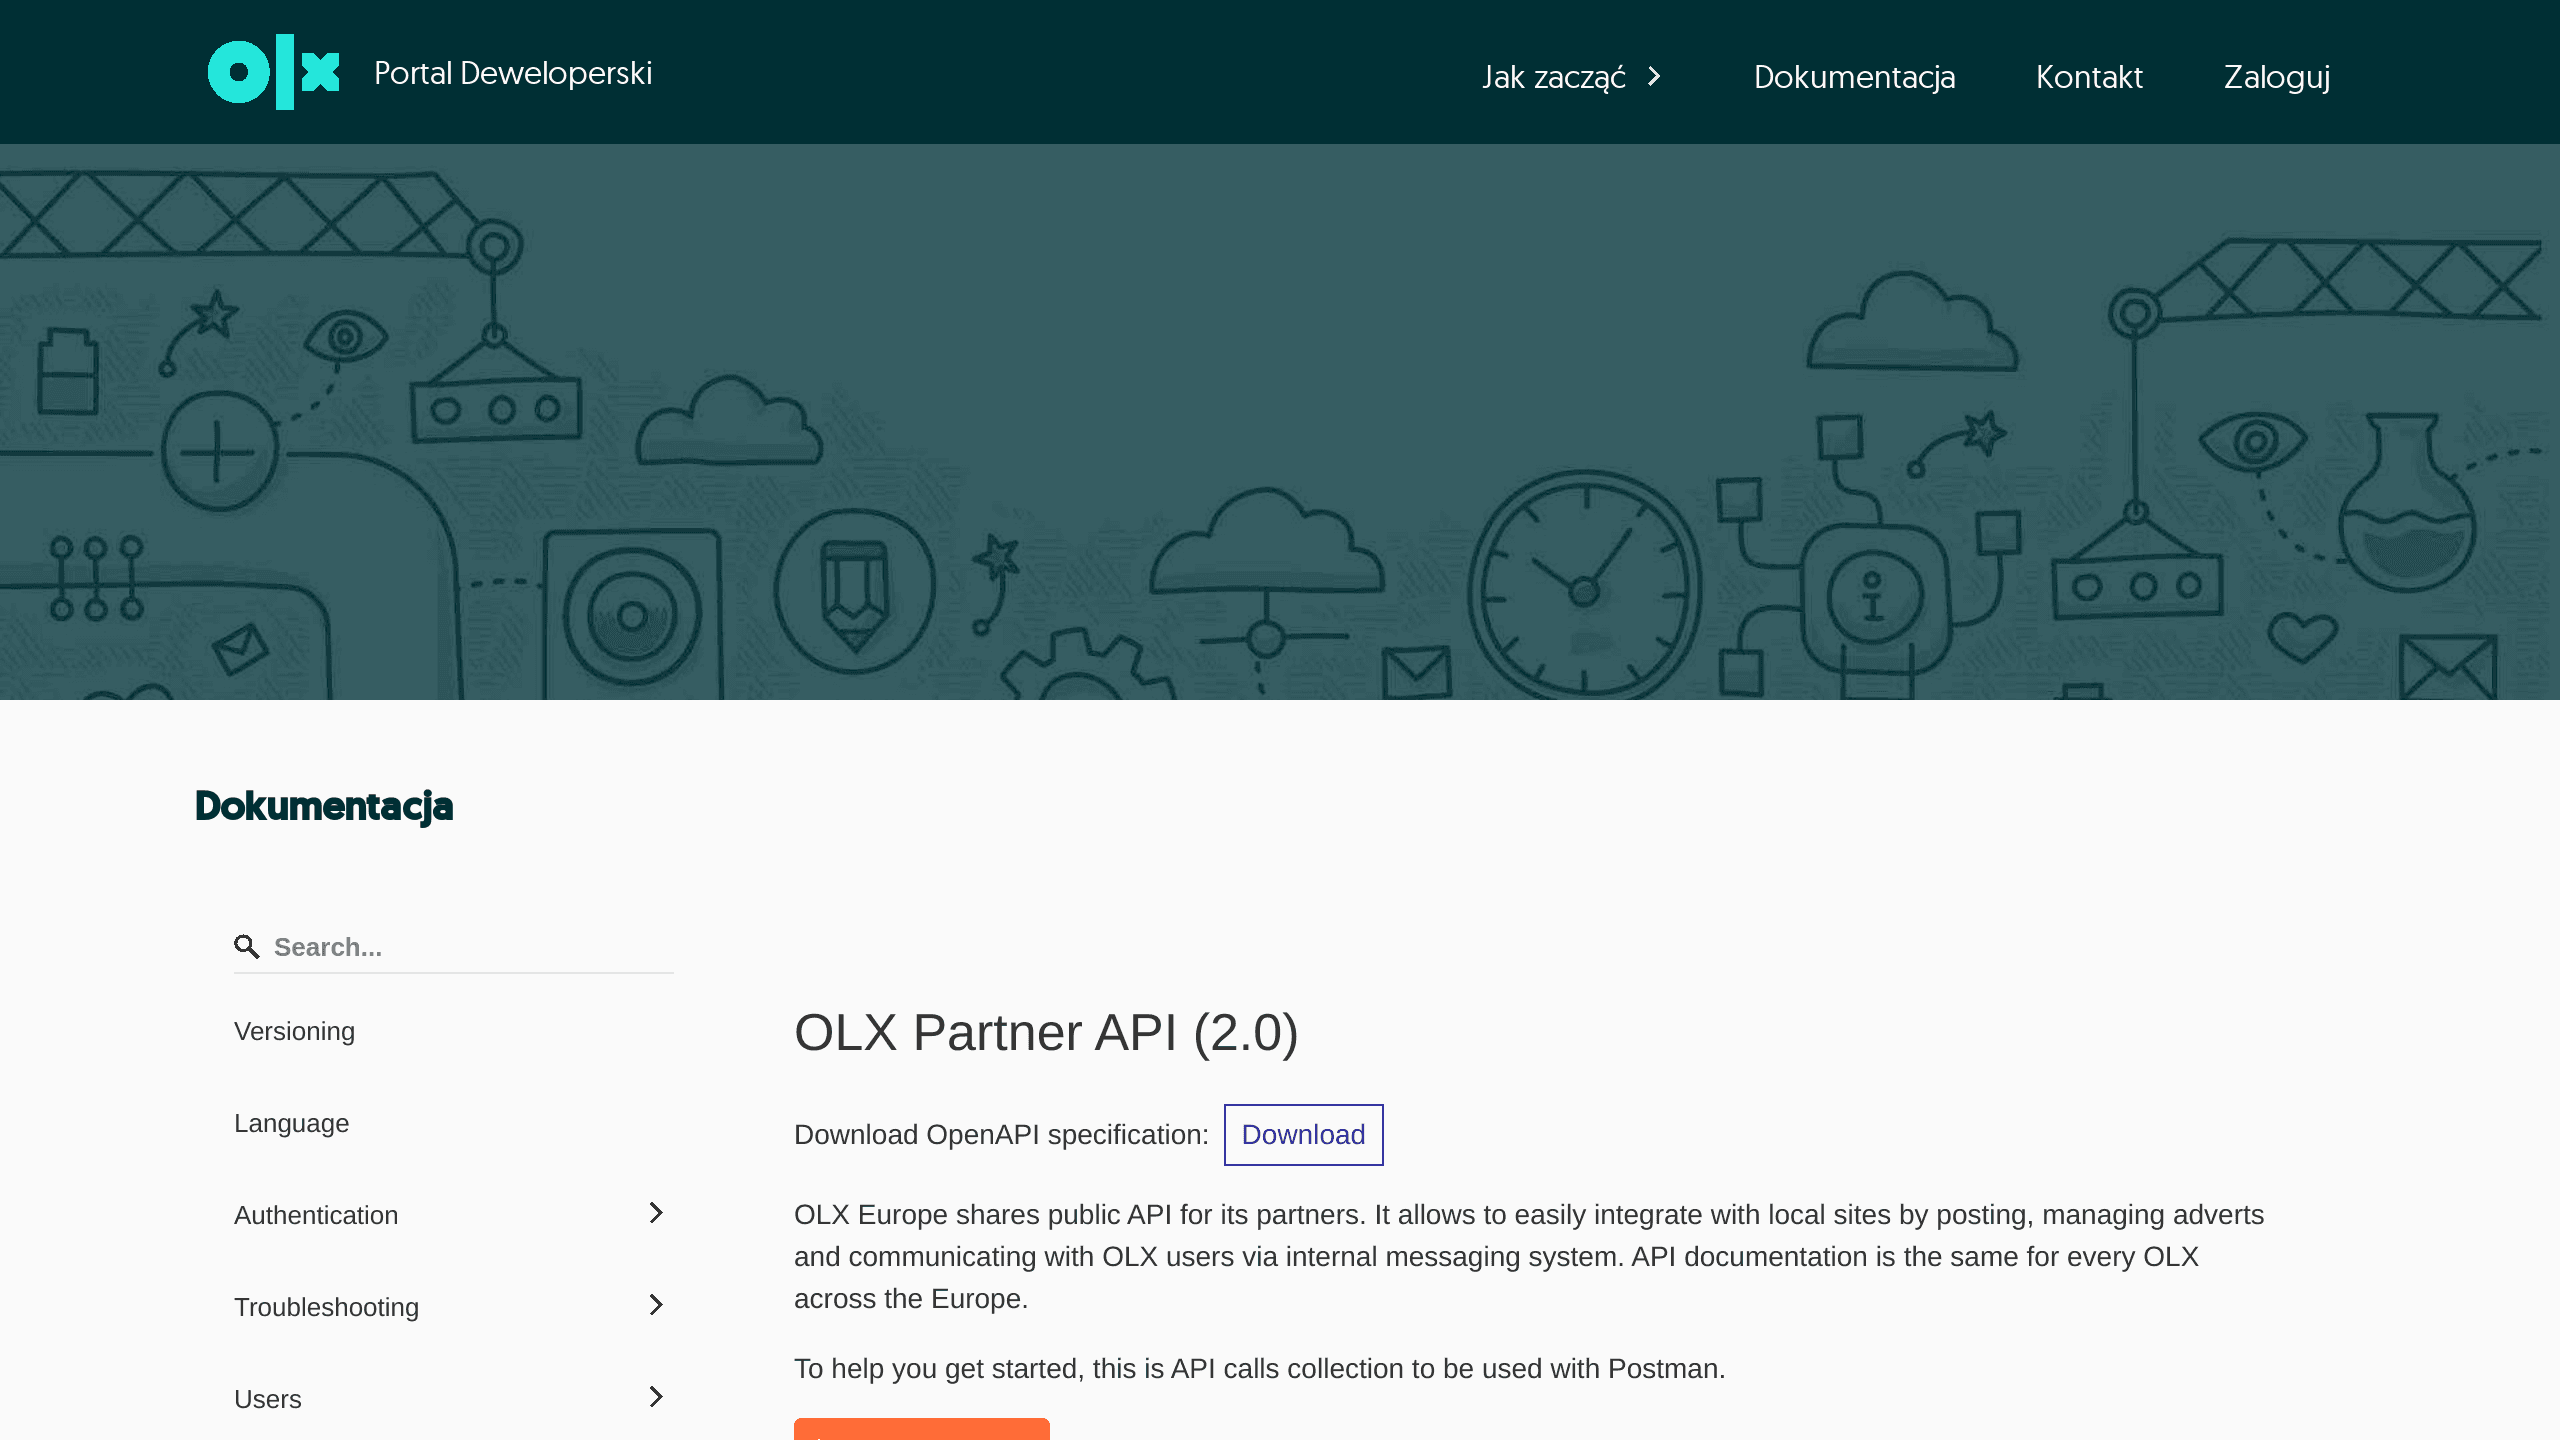This screenshot has height=1440, width=2560.
Task: Click the Dokumentacja navigation menu item
Action: click(x=1855, y=76)
